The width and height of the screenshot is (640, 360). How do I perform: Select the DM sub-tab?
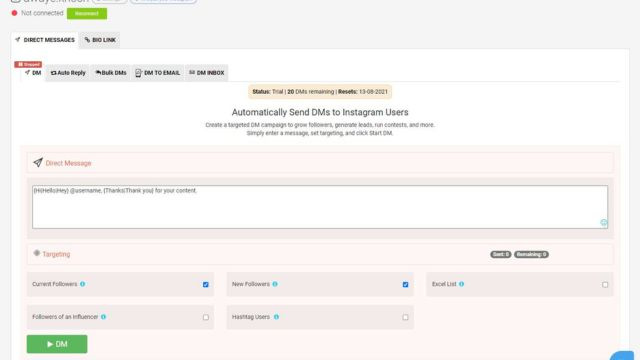tap(33, 73)
